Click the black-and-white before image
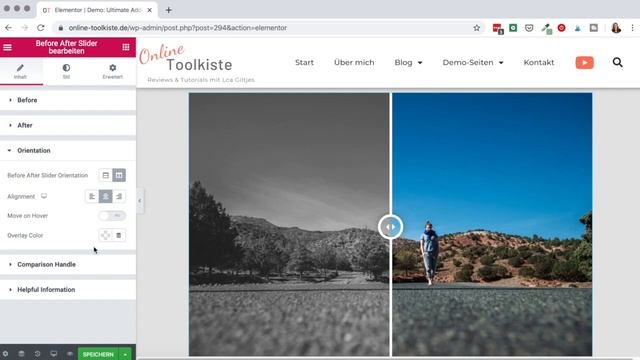Screen dimensions: 640x360 click(289, 224)
